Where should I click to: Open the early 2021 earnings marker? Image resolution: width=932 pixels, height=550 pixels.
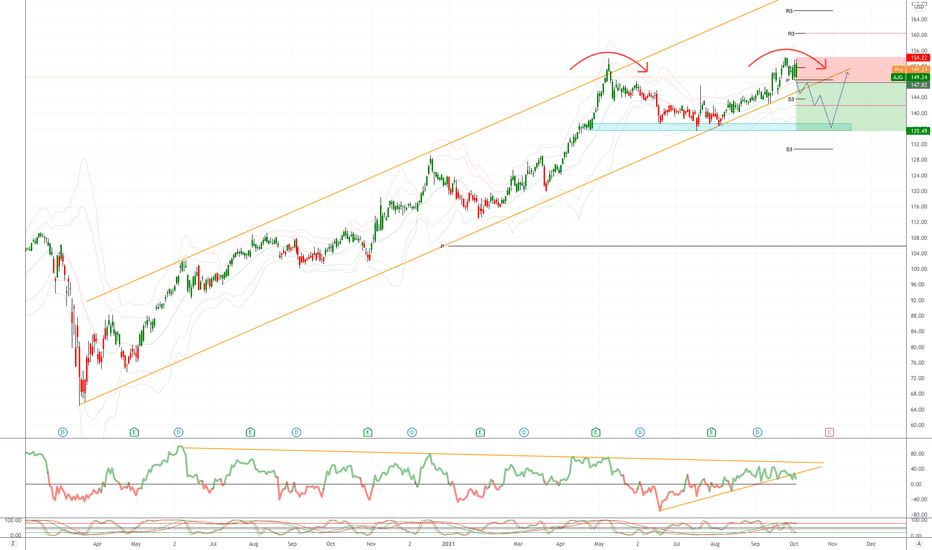pos(480,432)
